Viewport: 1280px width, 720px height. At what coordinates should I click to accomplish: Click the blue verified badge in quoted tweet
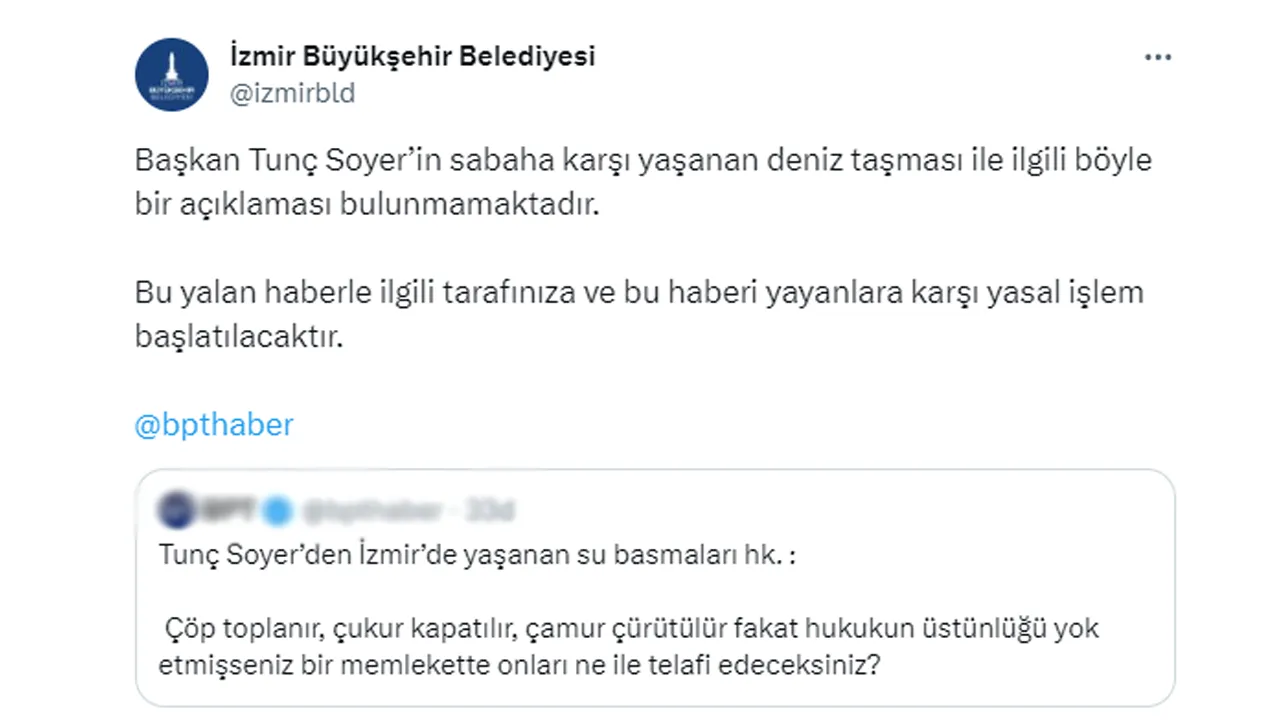[x=279, y=511]
